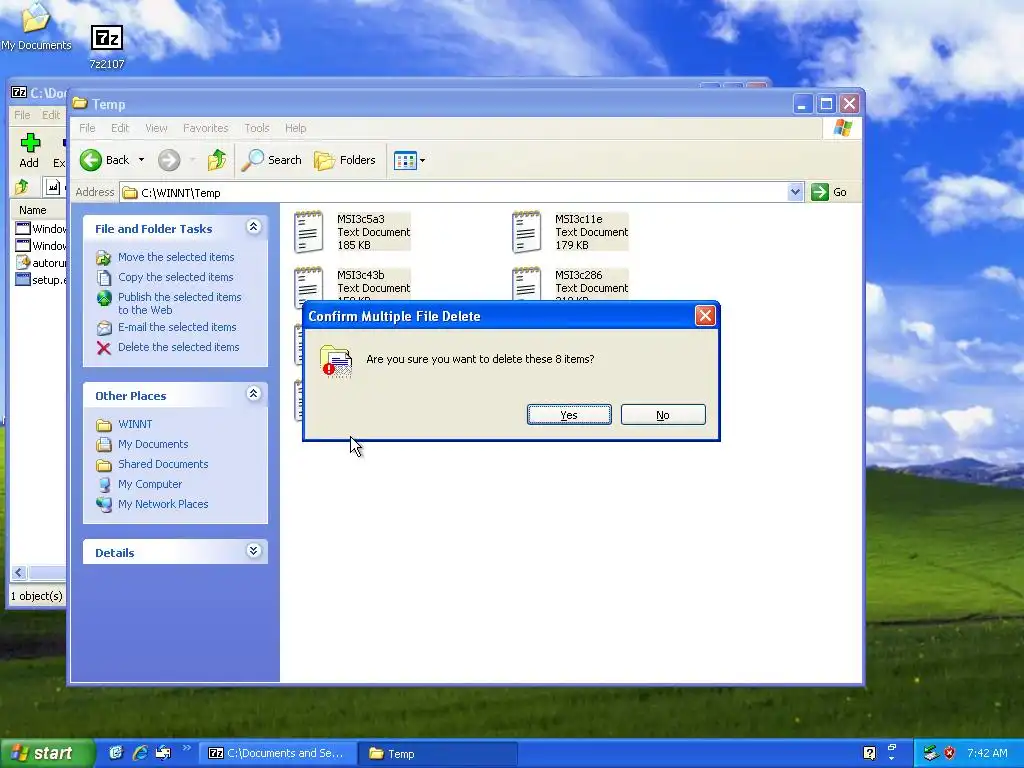Select the MSI3c43b text document icon
Screen dimensions: 1024x768
pyautogui.click(x=308, y=285)
